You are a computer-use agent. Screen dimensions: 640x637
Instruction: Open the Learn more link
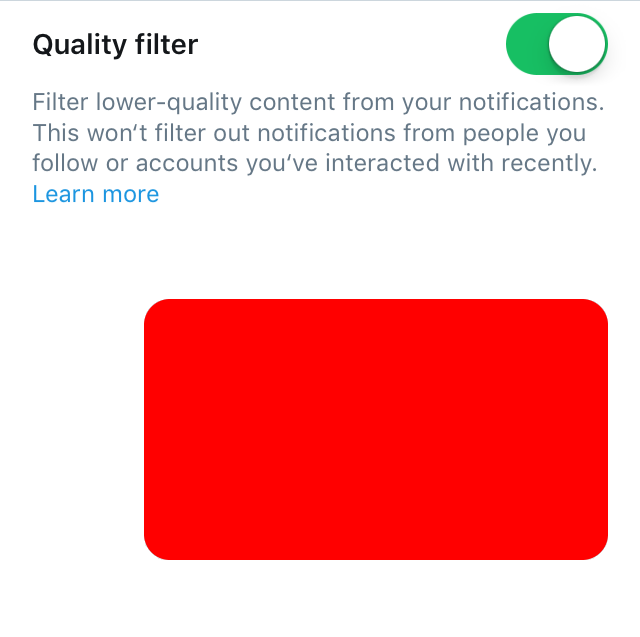click(x=96, y=194)
